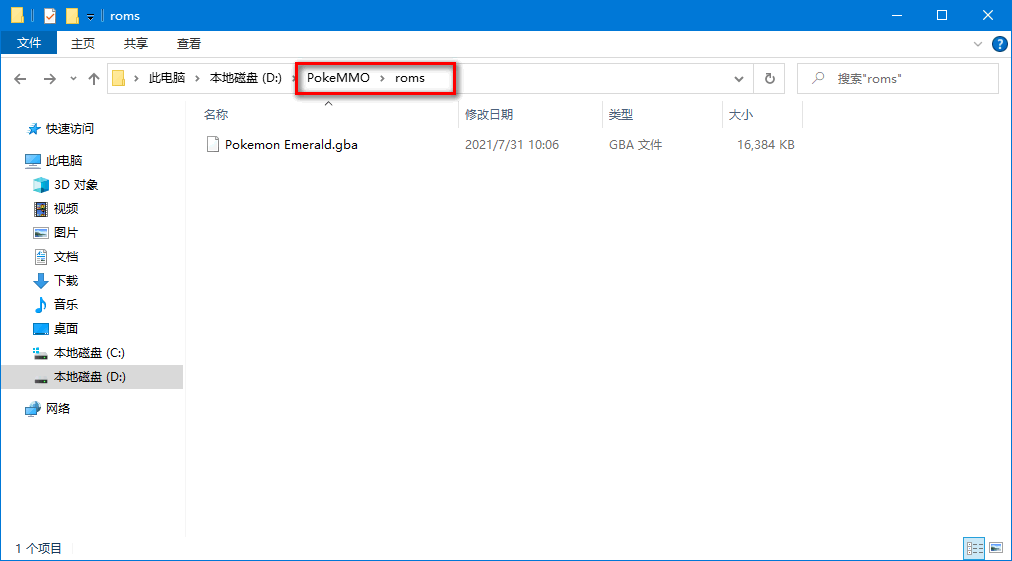Viewport: 1012px width, 561px height.
Task: Click Properties icon in quick access toolbar
Action: click(x=50, y=16)
